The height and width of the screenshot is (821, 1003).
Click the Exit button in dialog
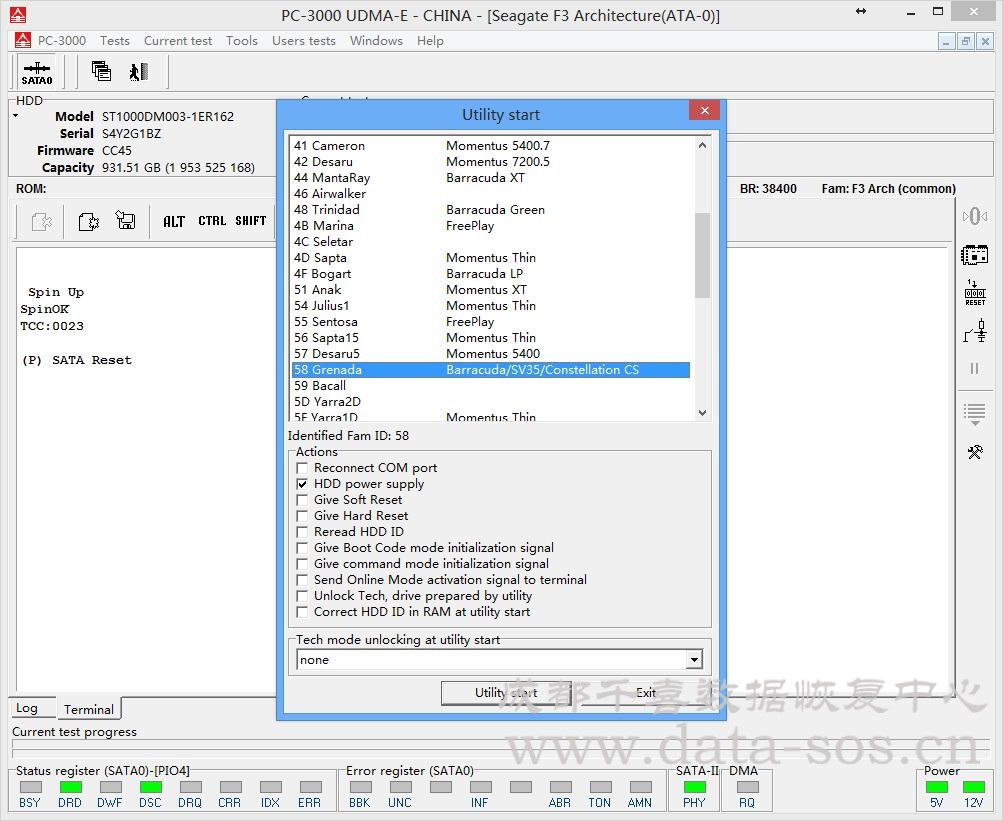[x=646, y=693]
